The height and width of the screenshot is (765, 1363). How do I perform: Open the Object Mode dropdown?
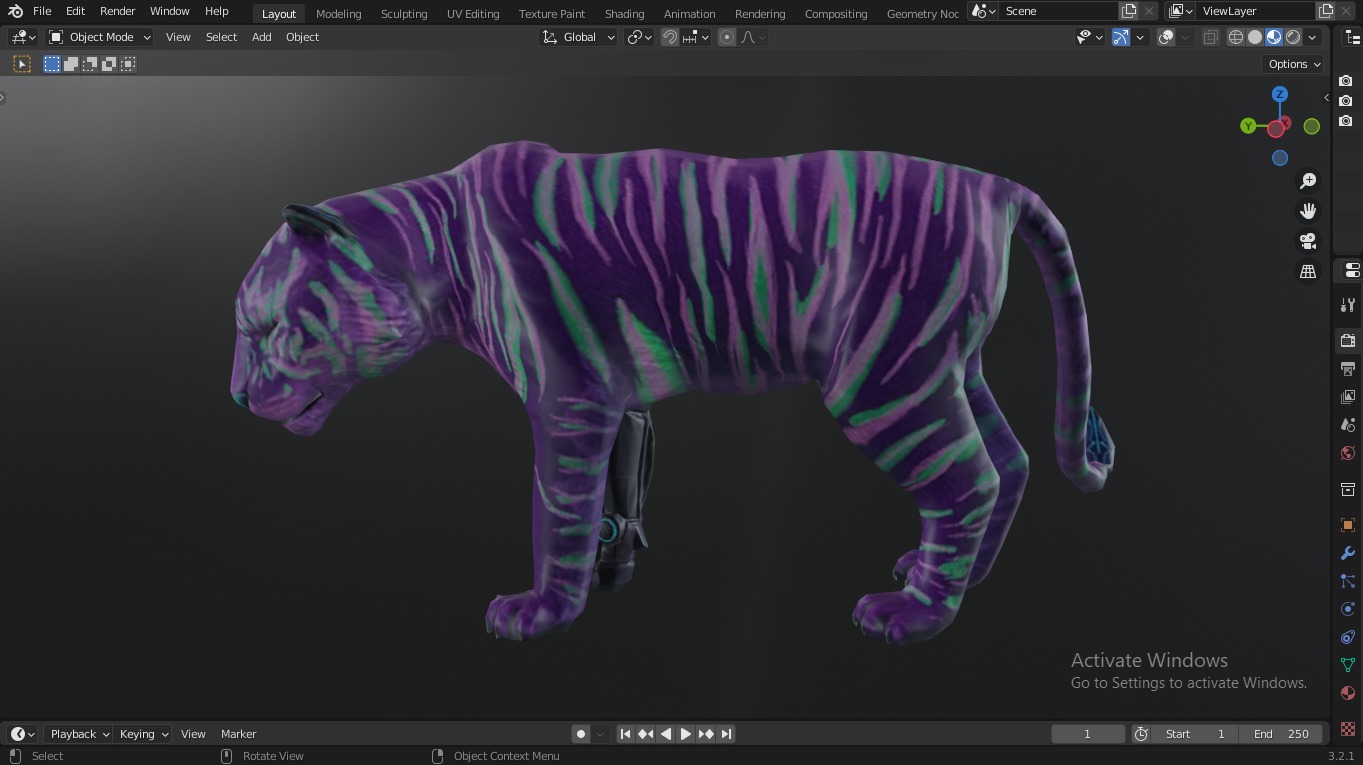coord(100,37)
